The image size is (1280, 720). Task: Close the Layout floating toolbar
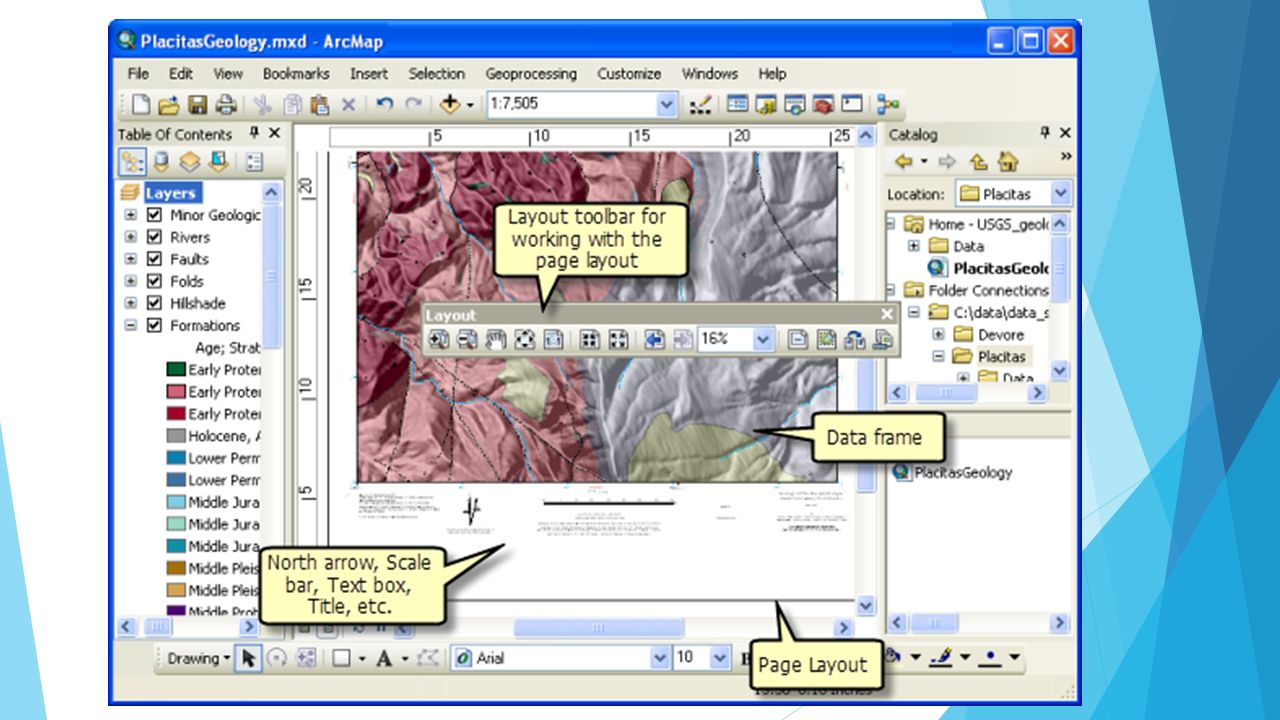pyautogui.click(x=887, y=315)
